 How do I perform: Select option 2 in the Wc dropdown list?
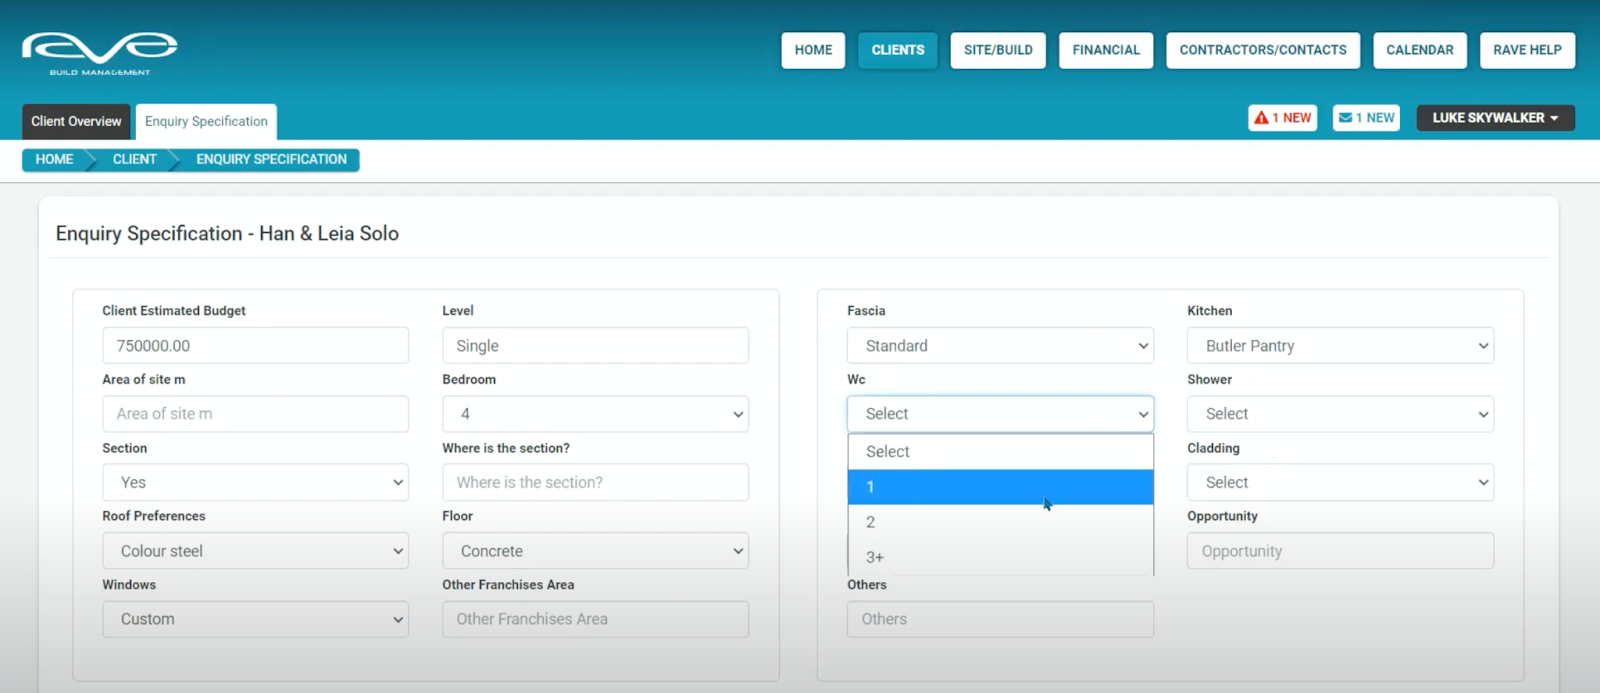click(x=1000, y=522)
